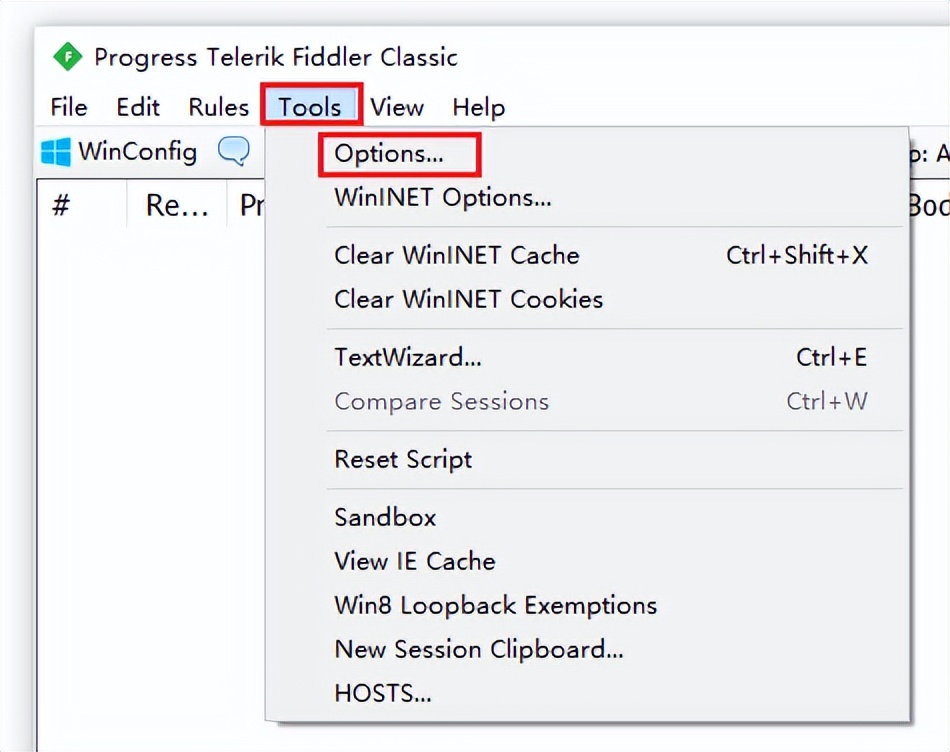Click Clear WinINET Cookies
950x752 pixels.
(468, 299)
